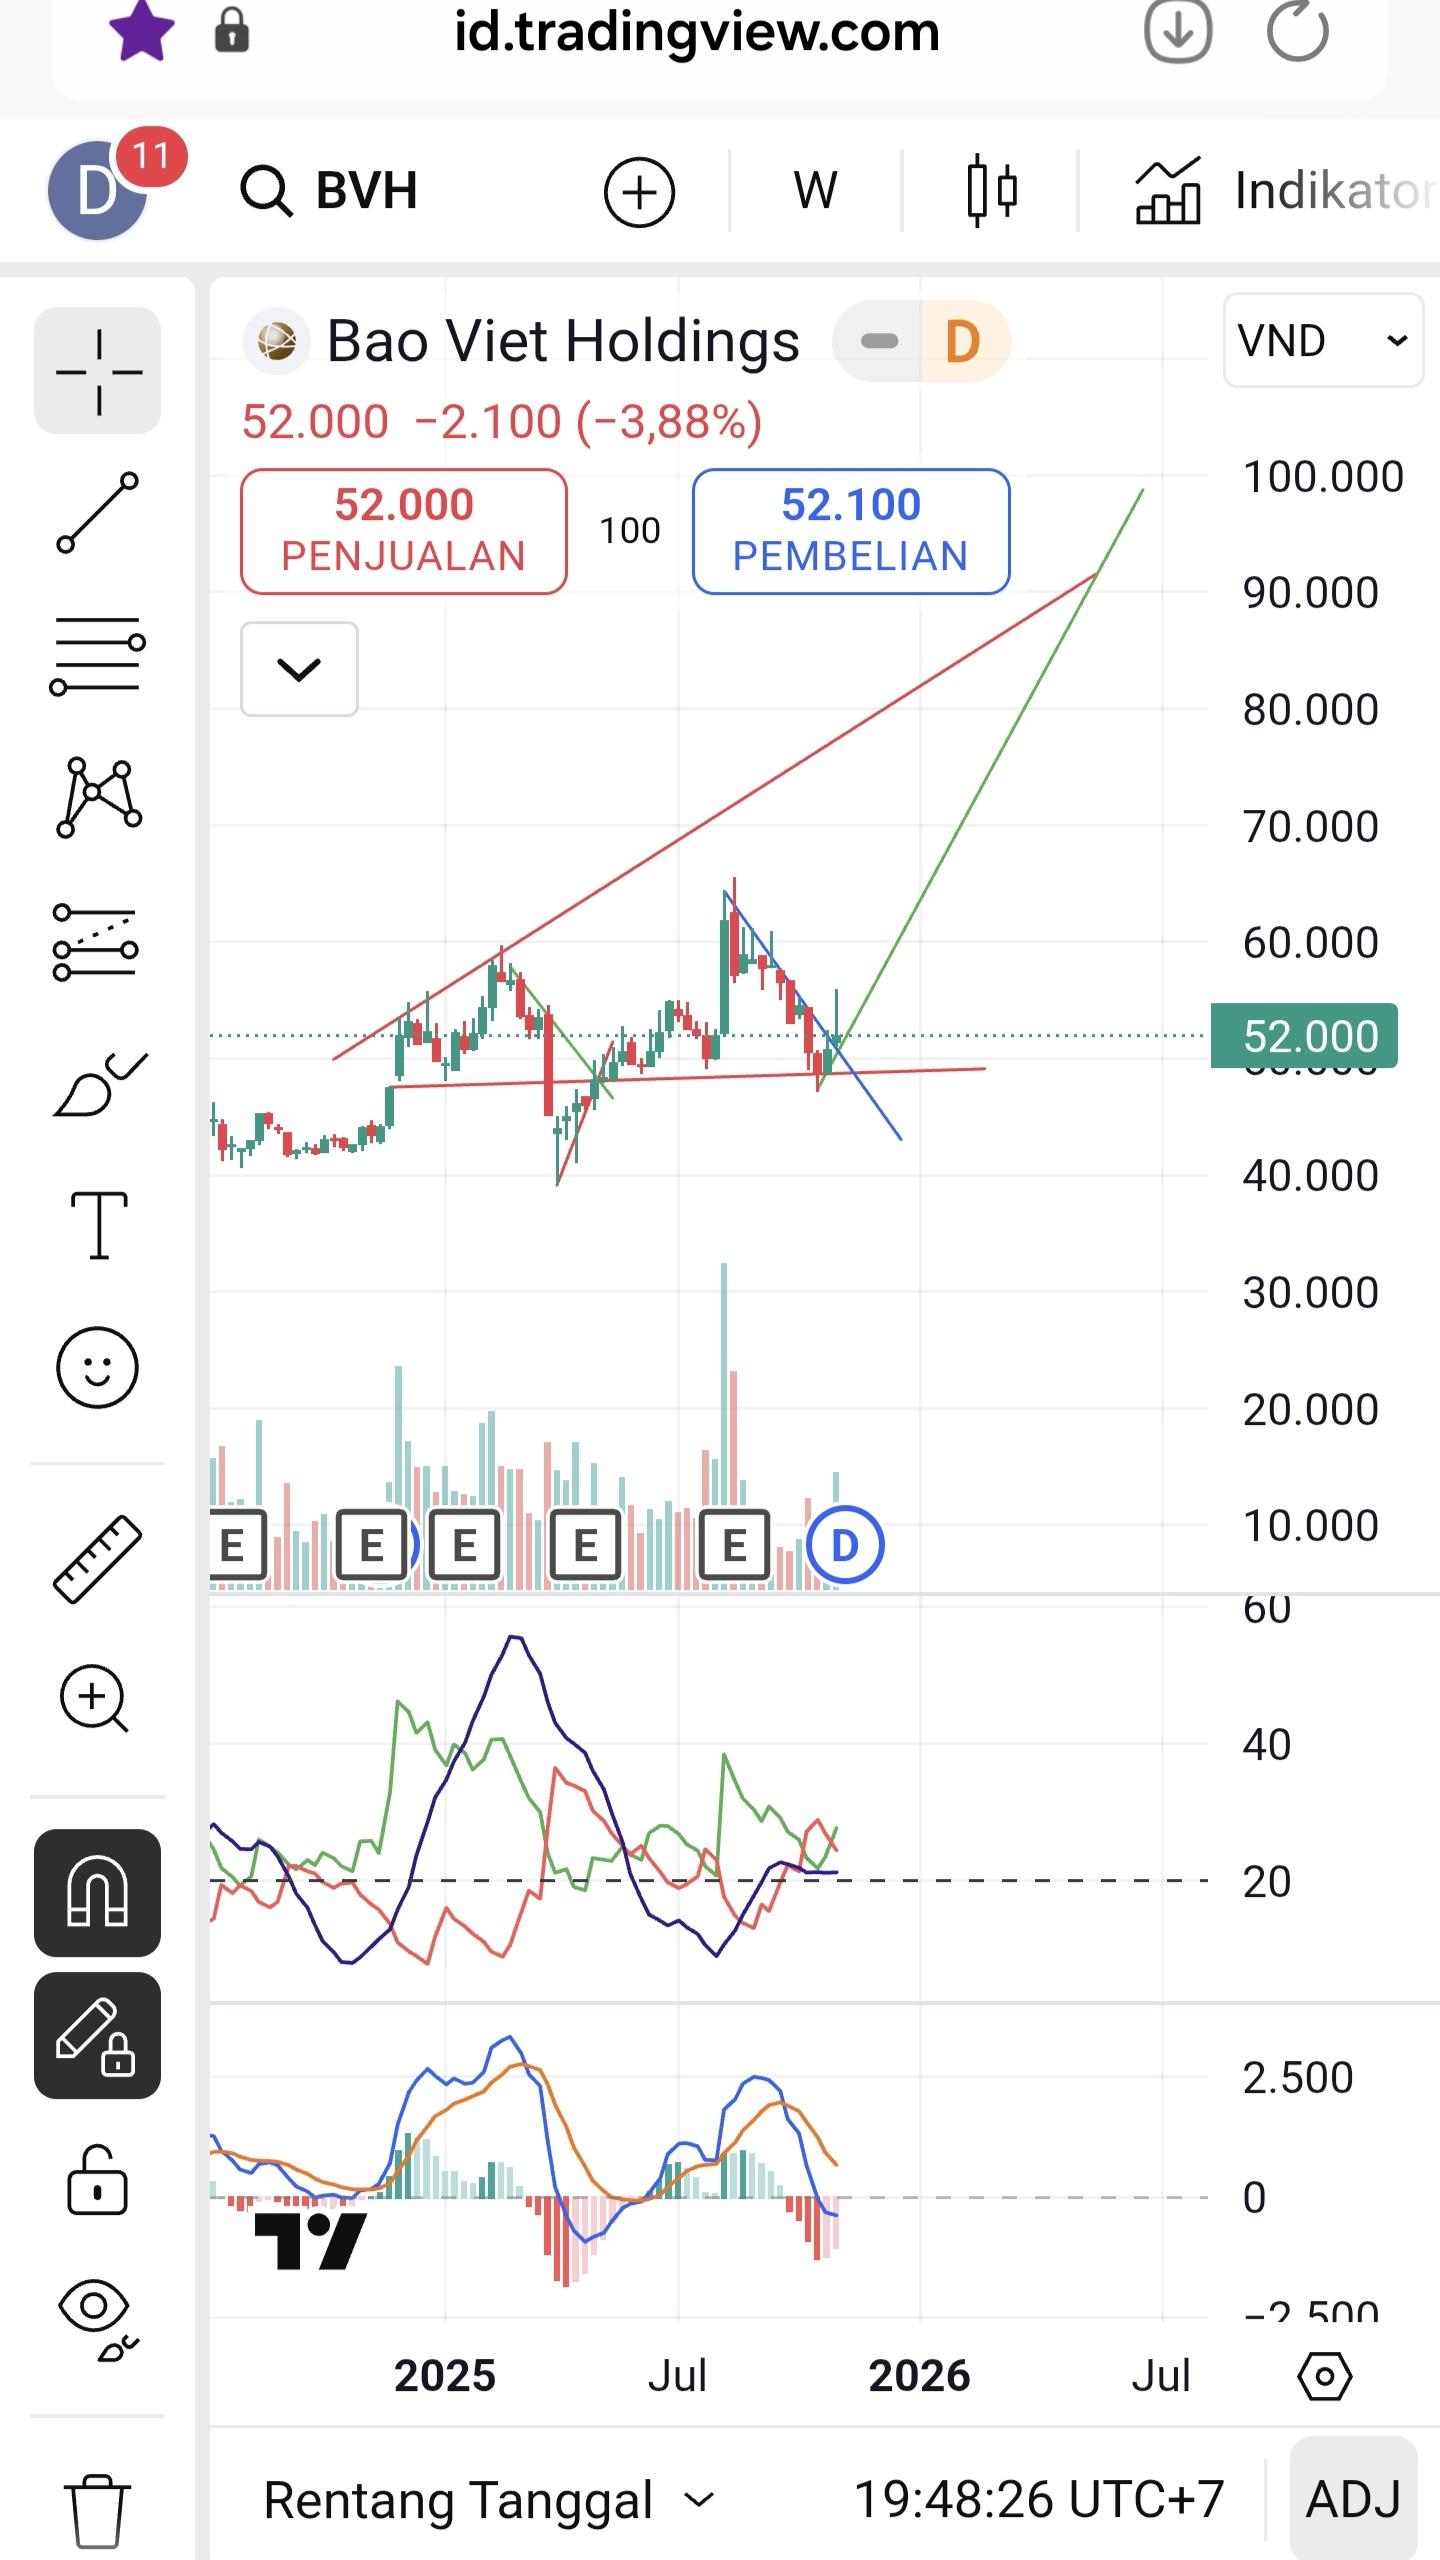This screenshot has height=2560, width=1440.
Task: Open the emoji stickers tool
Action: tap(97, 1368)
